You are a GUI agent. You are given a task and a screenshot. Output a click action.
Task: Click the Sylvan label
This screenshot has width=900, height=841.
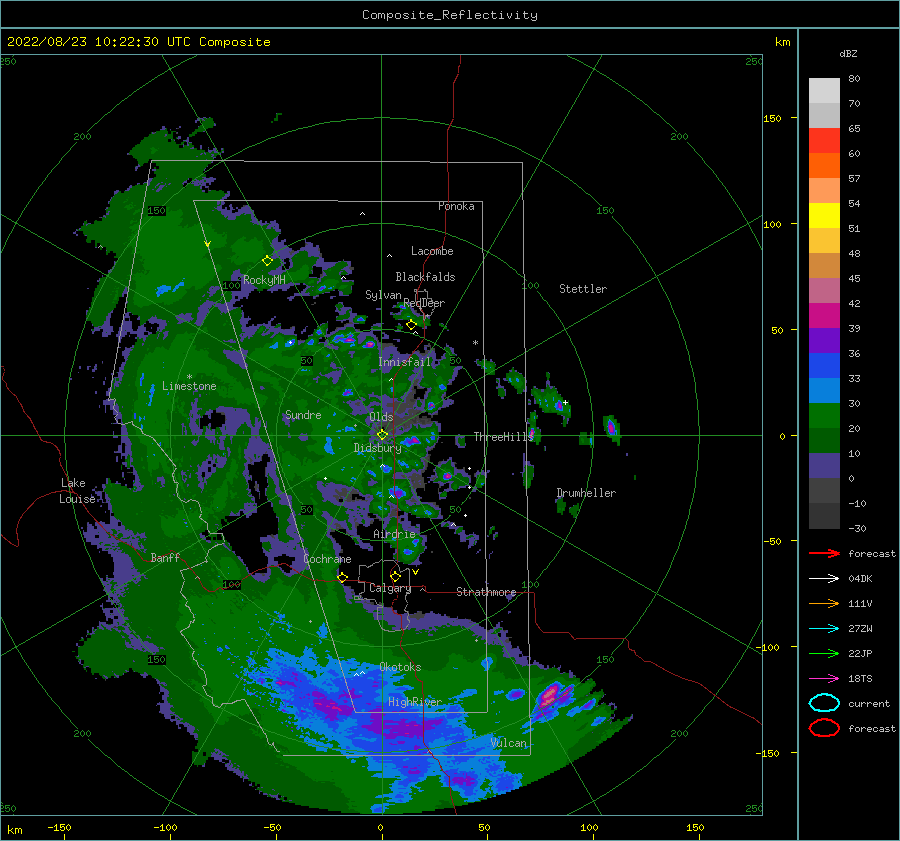pyautogui.click(x=383, y=295)
